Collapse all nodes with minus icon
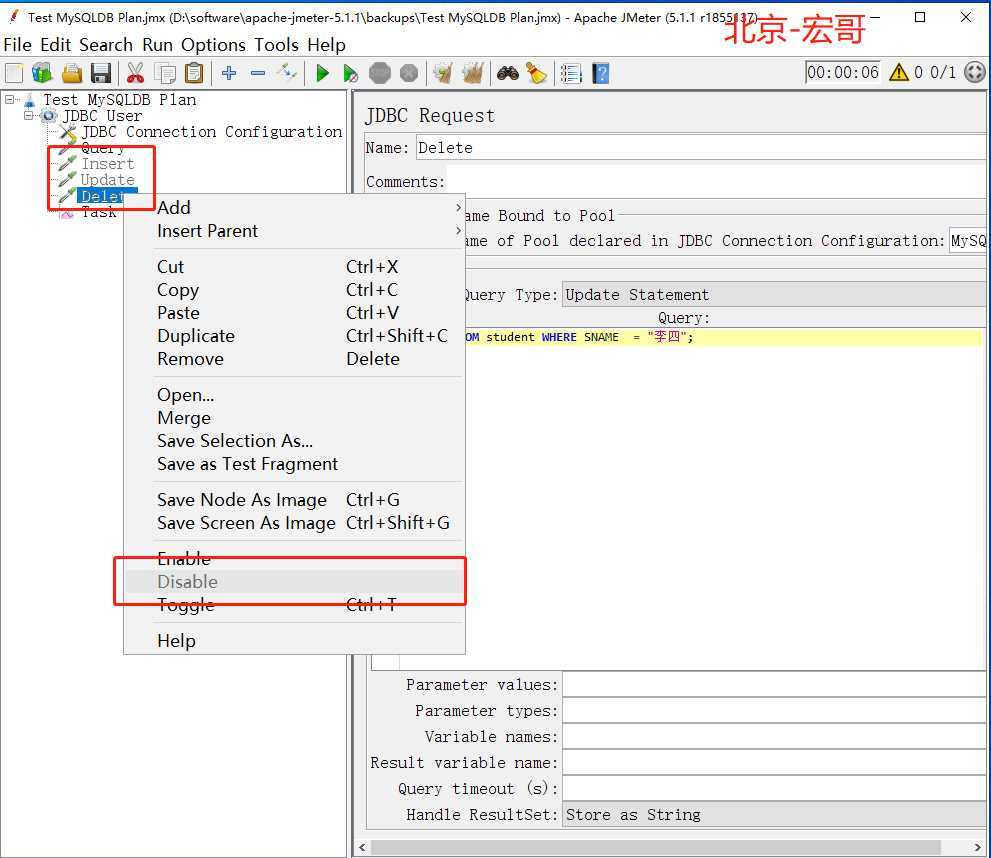This screenshot has height=858, width=991. coord(258,73)
